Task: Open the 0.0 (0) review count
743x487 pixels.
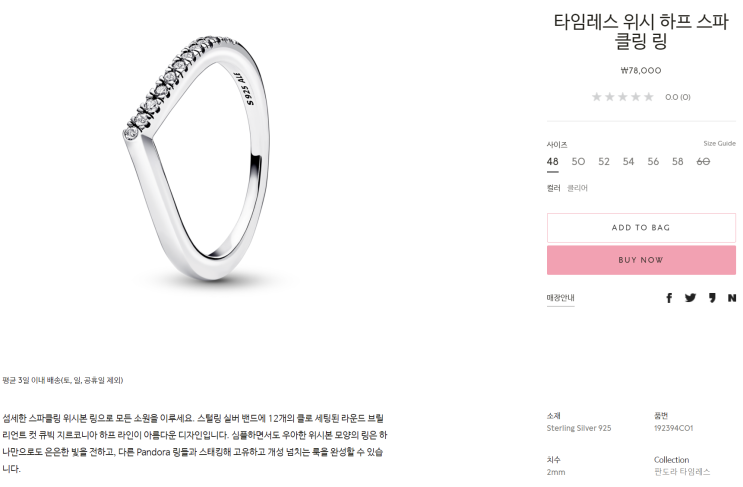Action: (678, 97)
